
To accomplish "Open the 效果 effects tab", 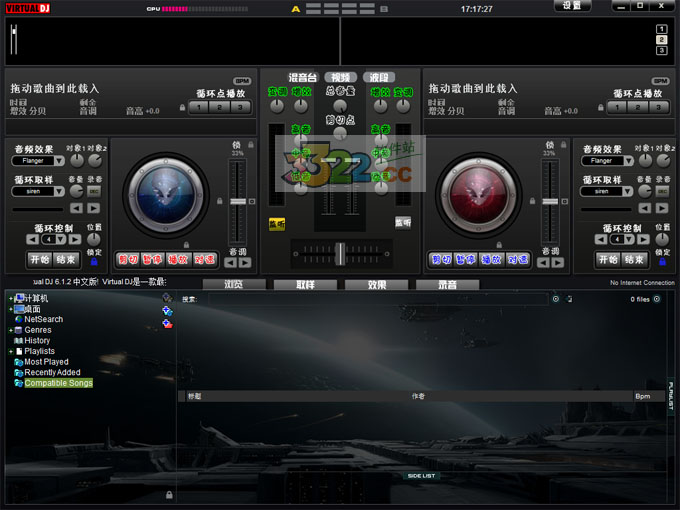I will 376,284.
